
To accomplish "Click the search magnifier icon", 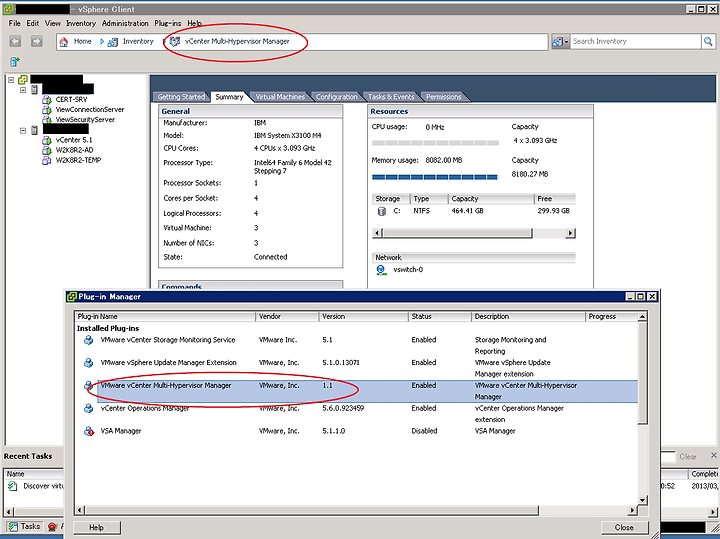I will [x=708, y=41].
